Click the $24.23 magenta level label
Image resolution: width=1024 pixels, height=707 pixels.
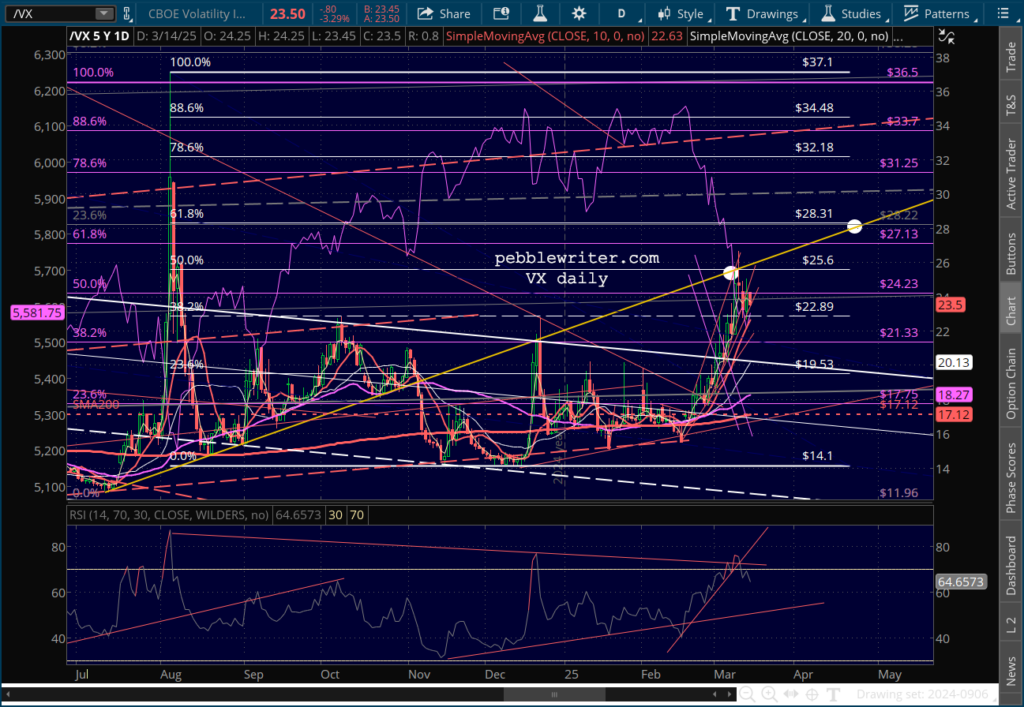899,284
